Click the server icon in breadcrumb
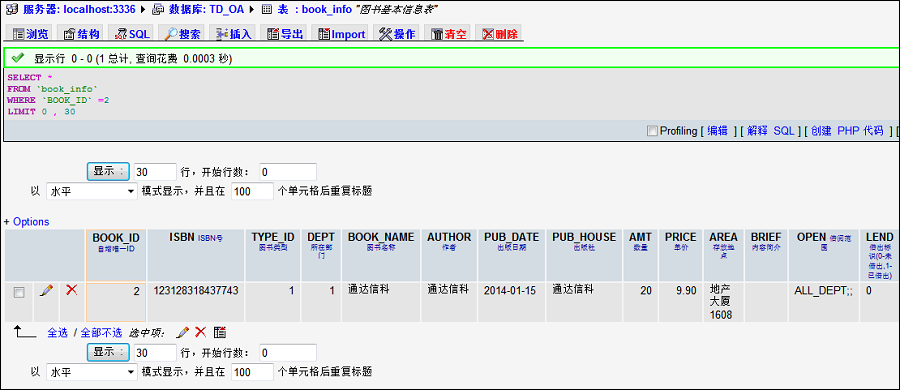900x390 pixels. (x=11, y=9)
